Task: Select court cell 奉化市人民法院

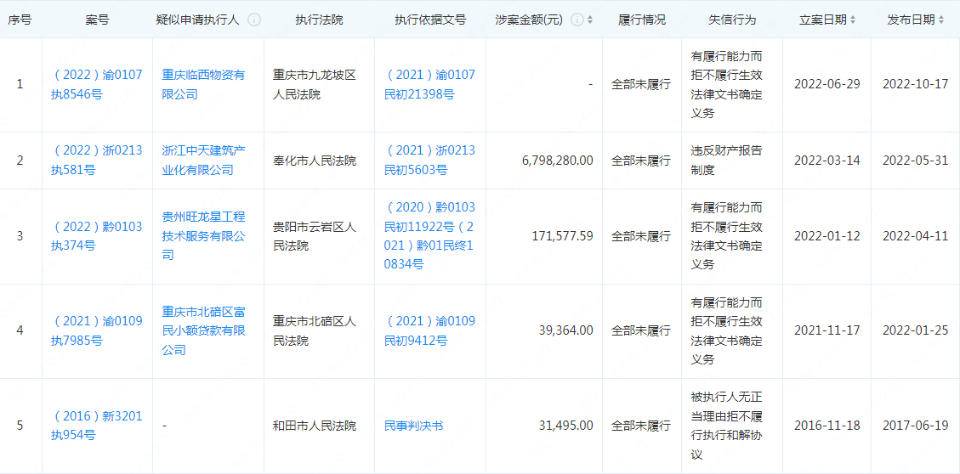Action: tap(313, 161)
